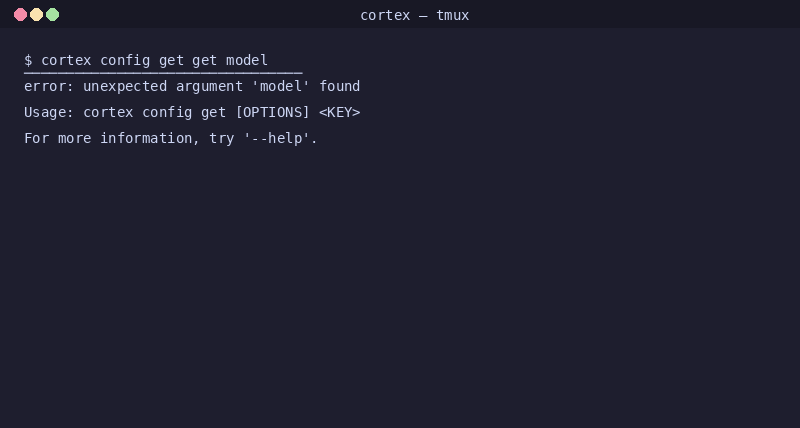Click the 'cortex — tmux' window title
This screenshot has height=428, width=800.
(x=414, y=15)
